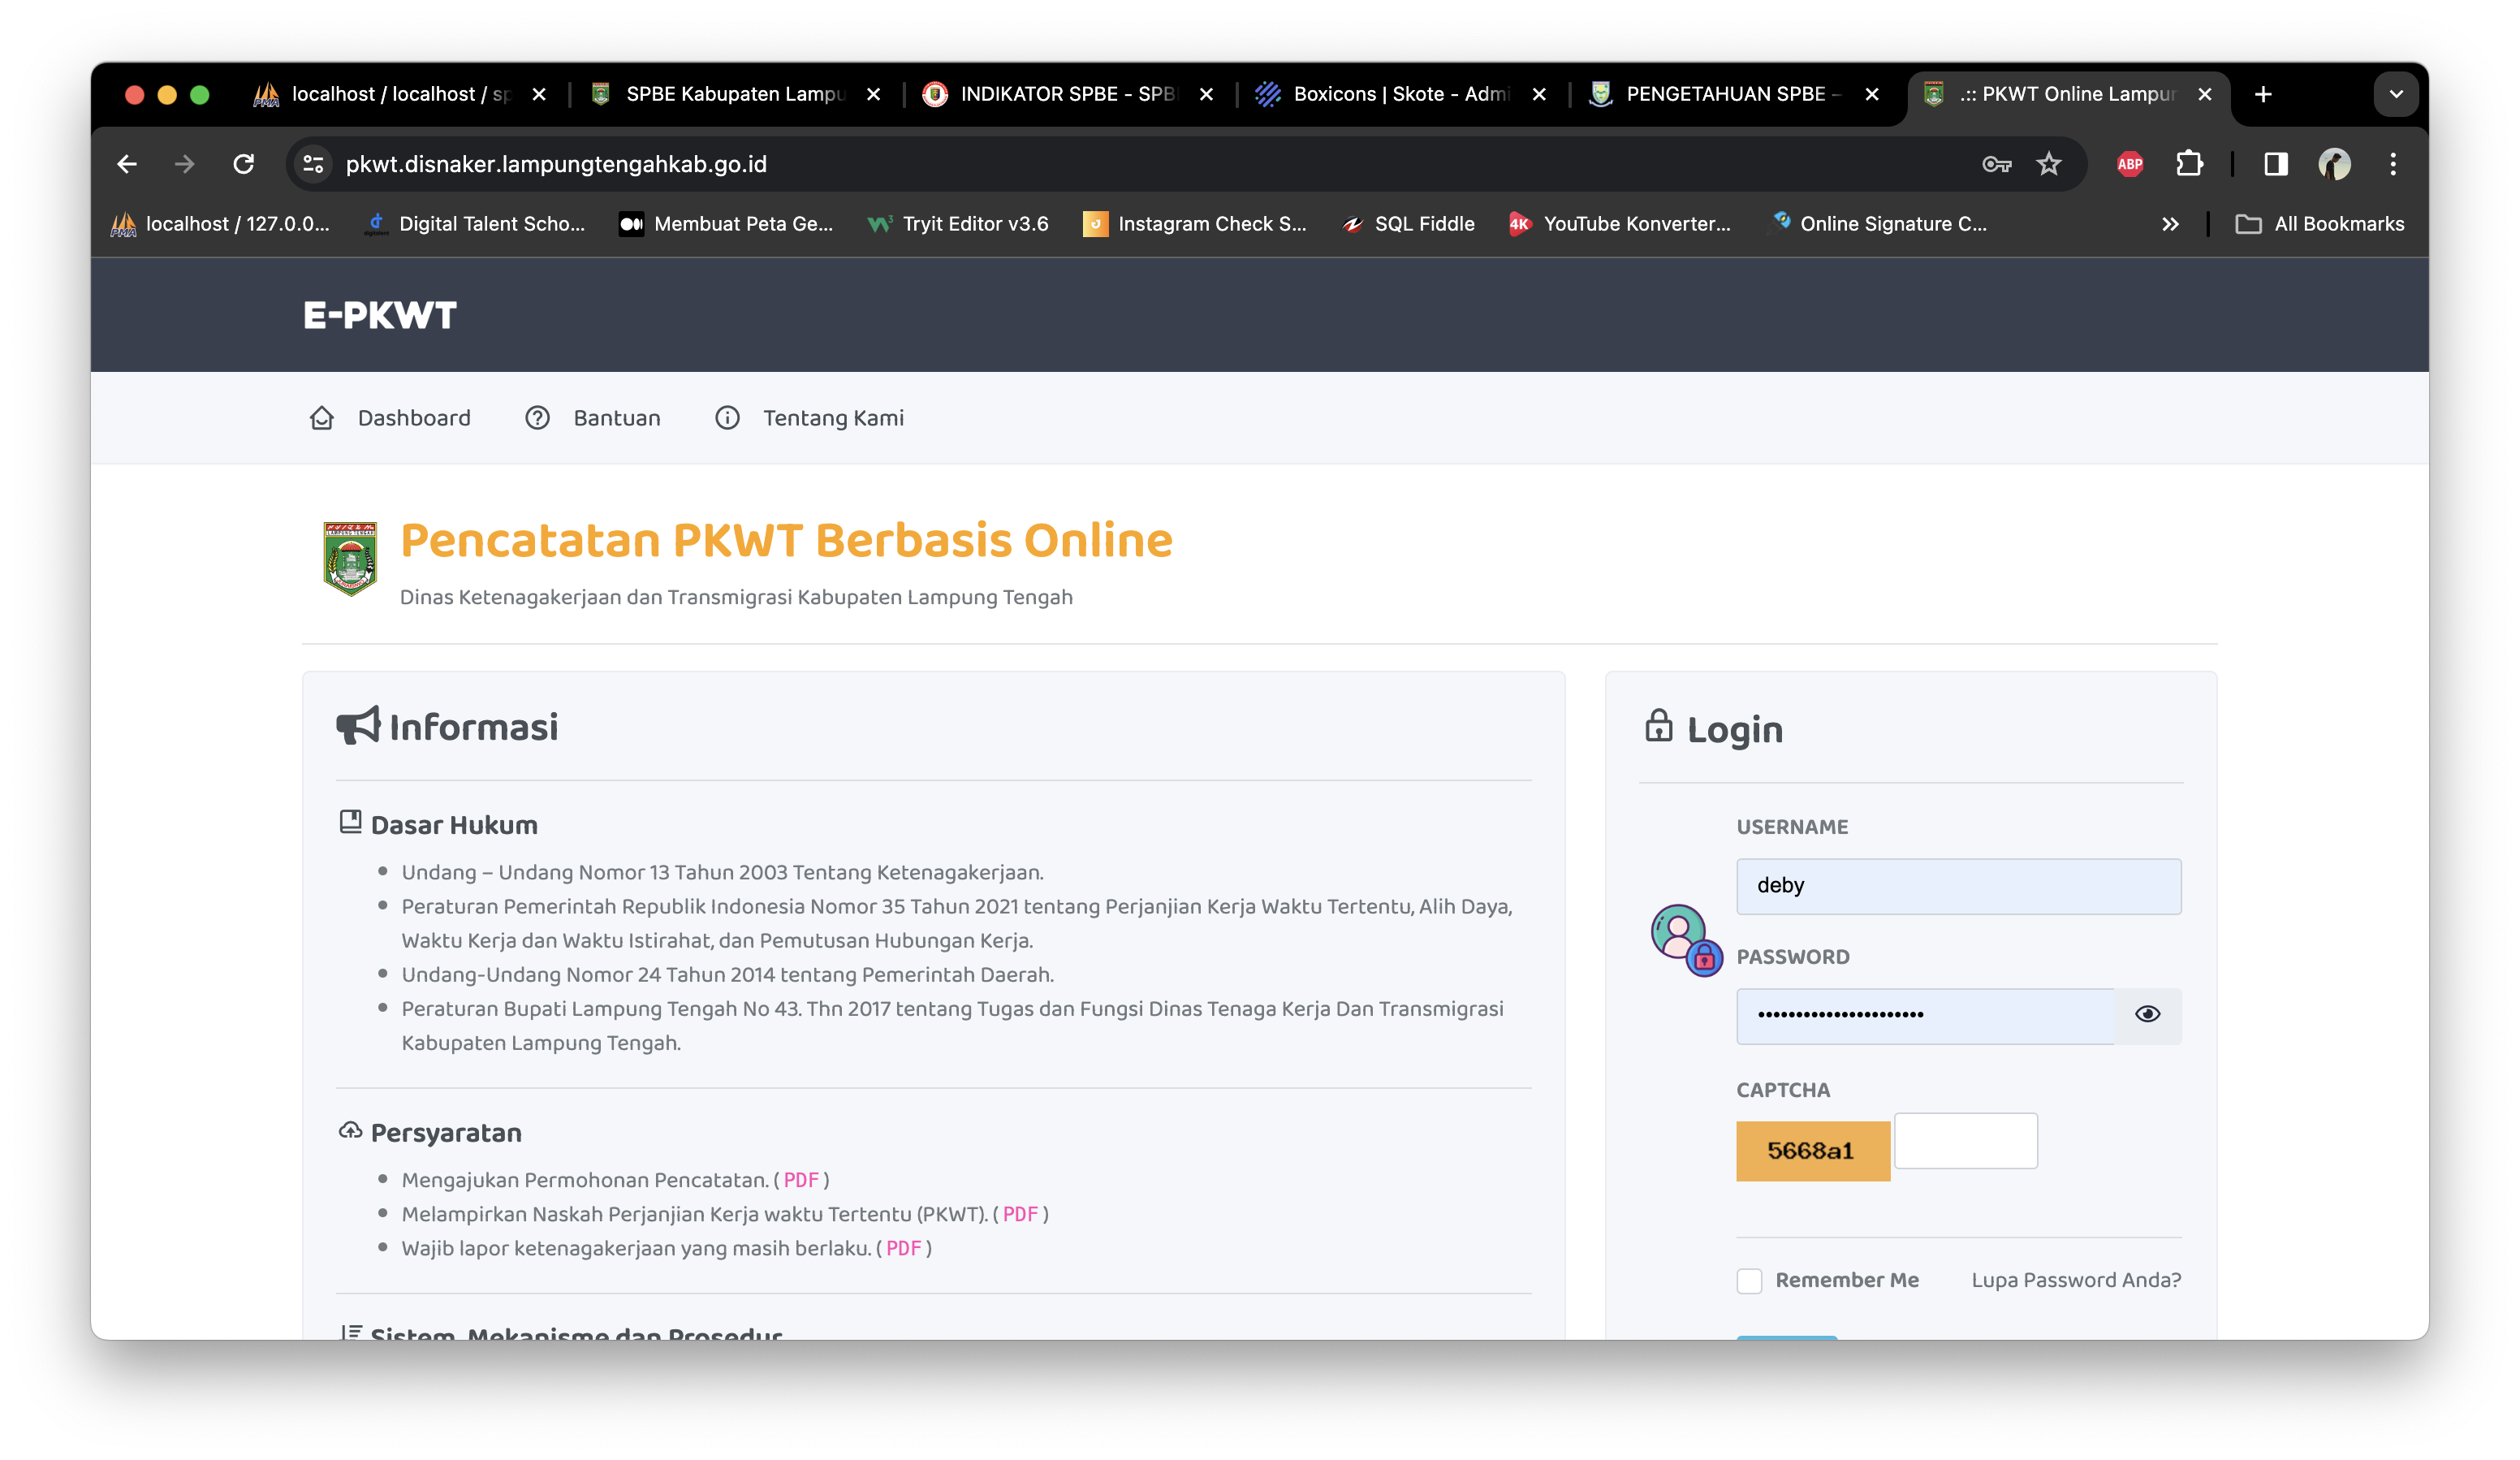Expand the tab search dropdown arrow

(2396, 94)
